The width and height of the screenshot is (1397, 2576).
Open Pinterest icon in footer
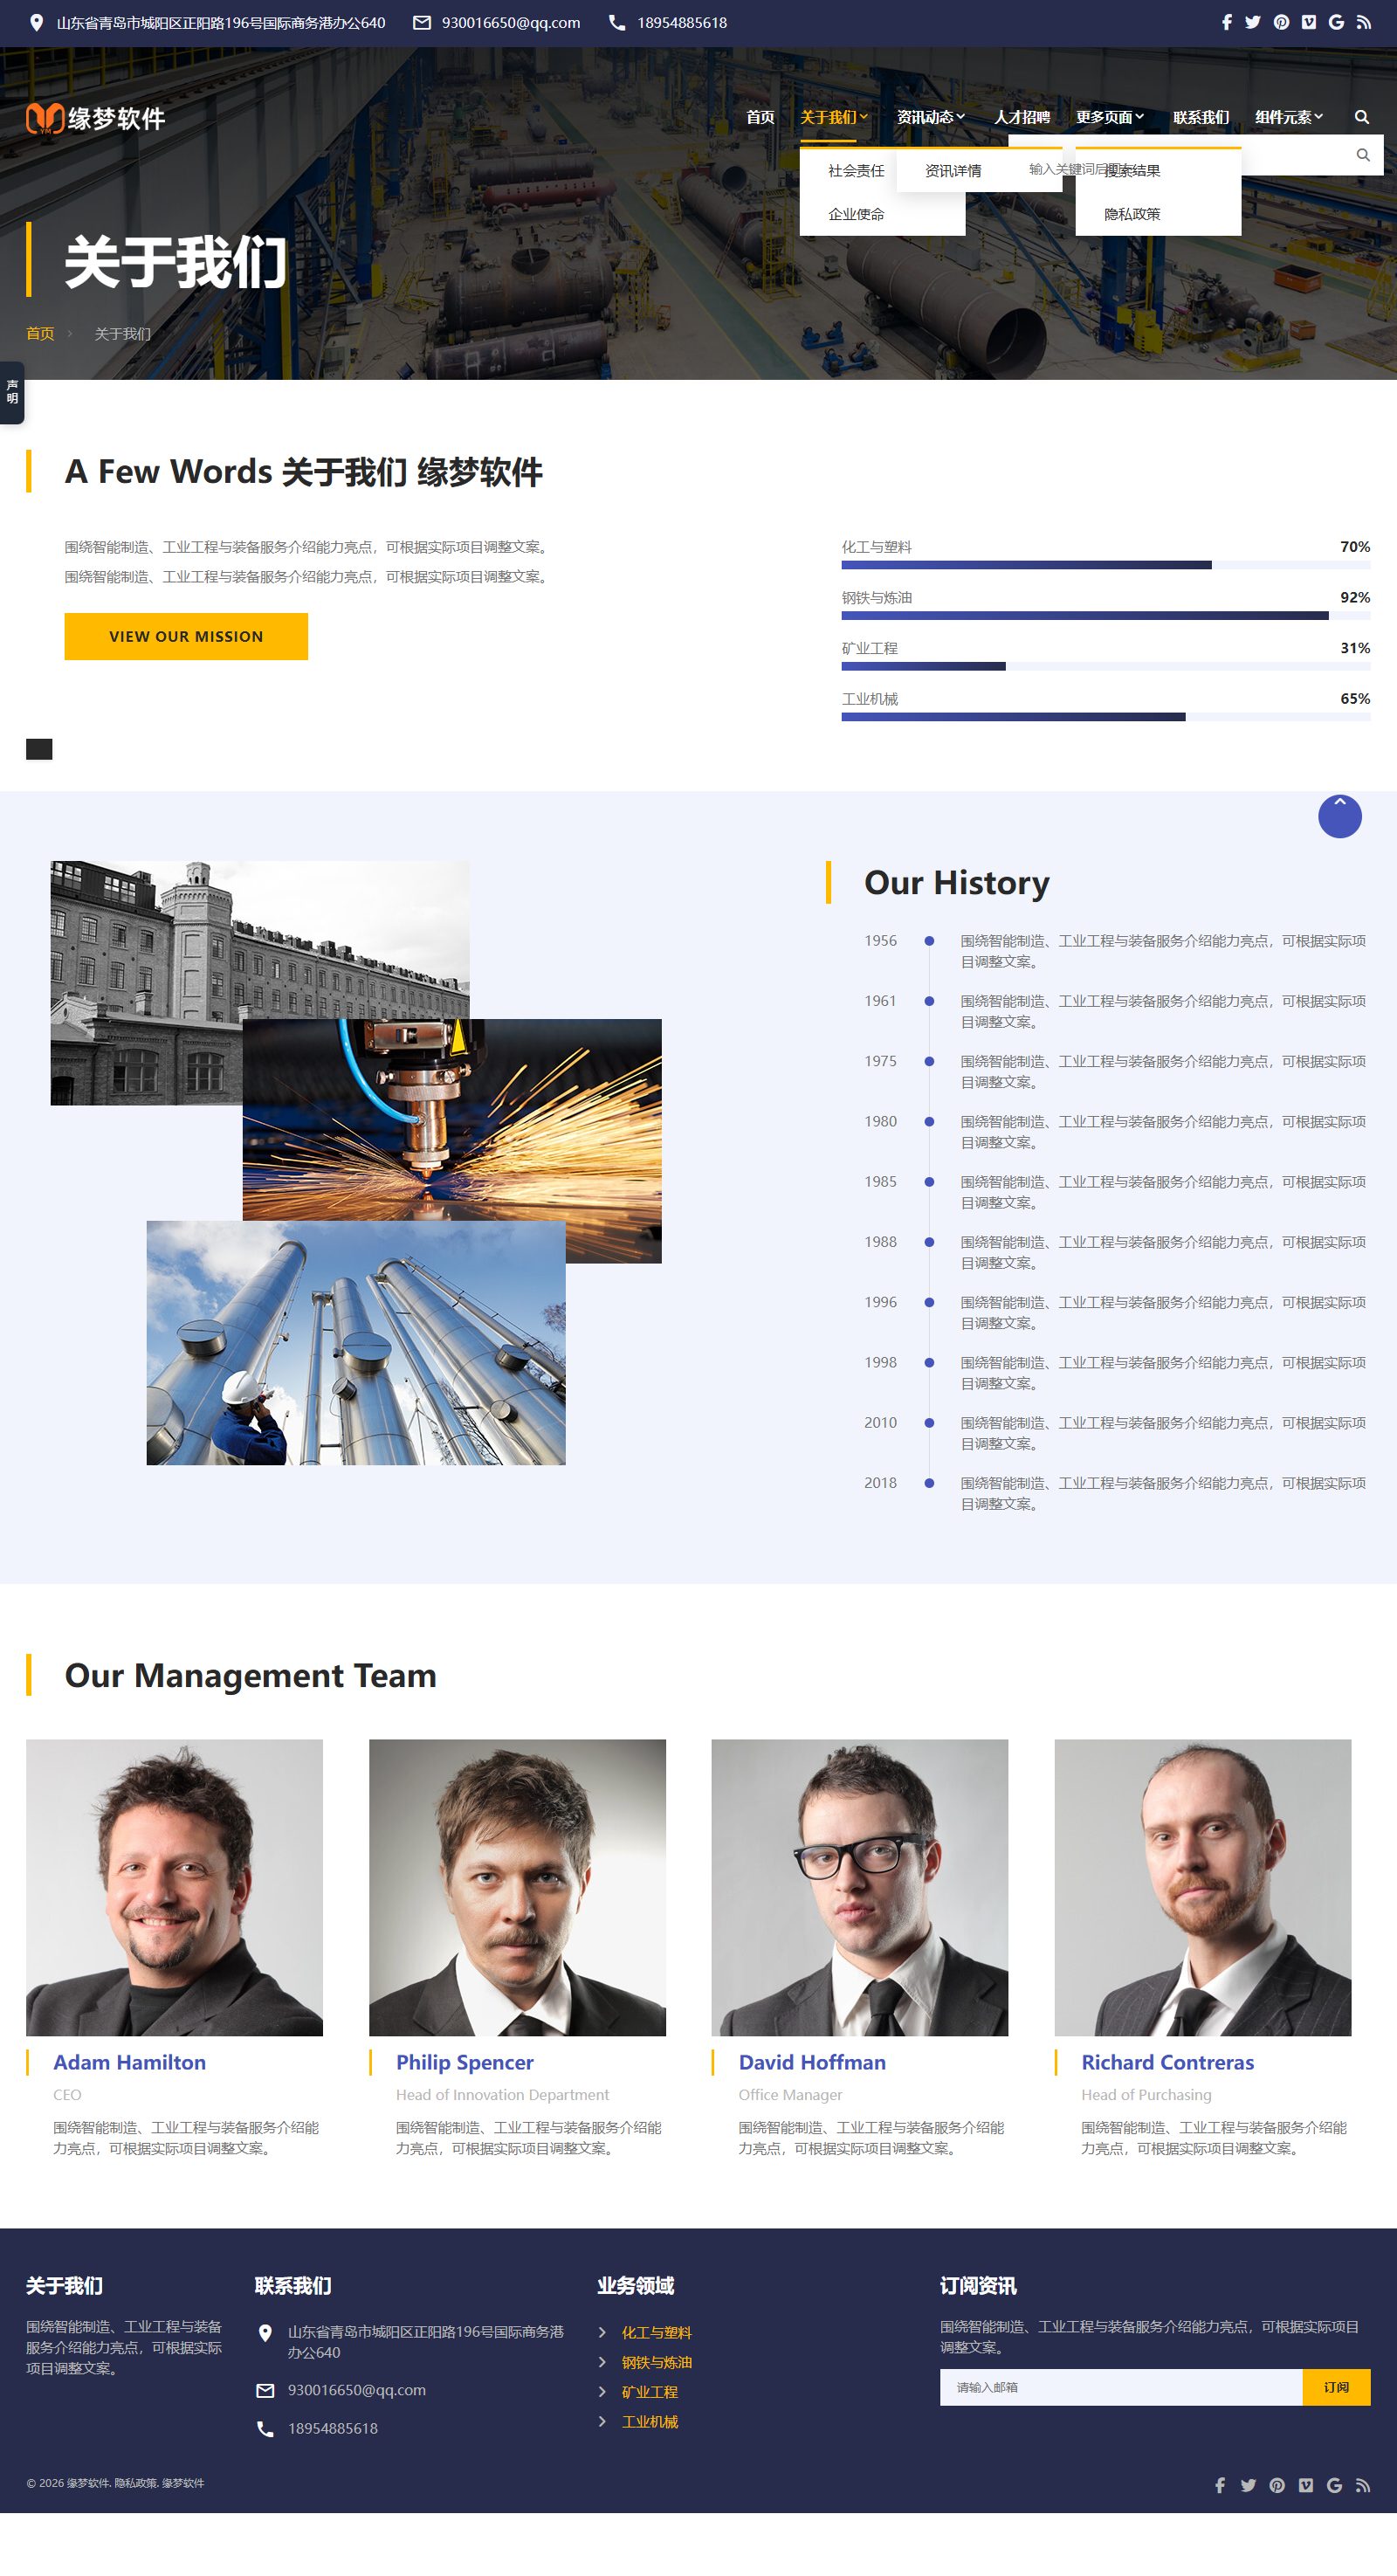[1277, 2485]
